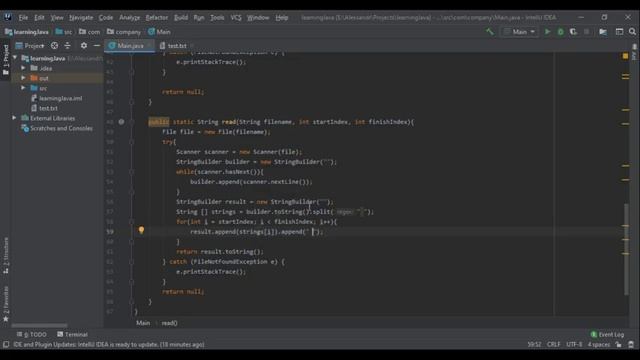Click the yellow intention lightbulb
The image size is (640, 360).
pos(141,231)
